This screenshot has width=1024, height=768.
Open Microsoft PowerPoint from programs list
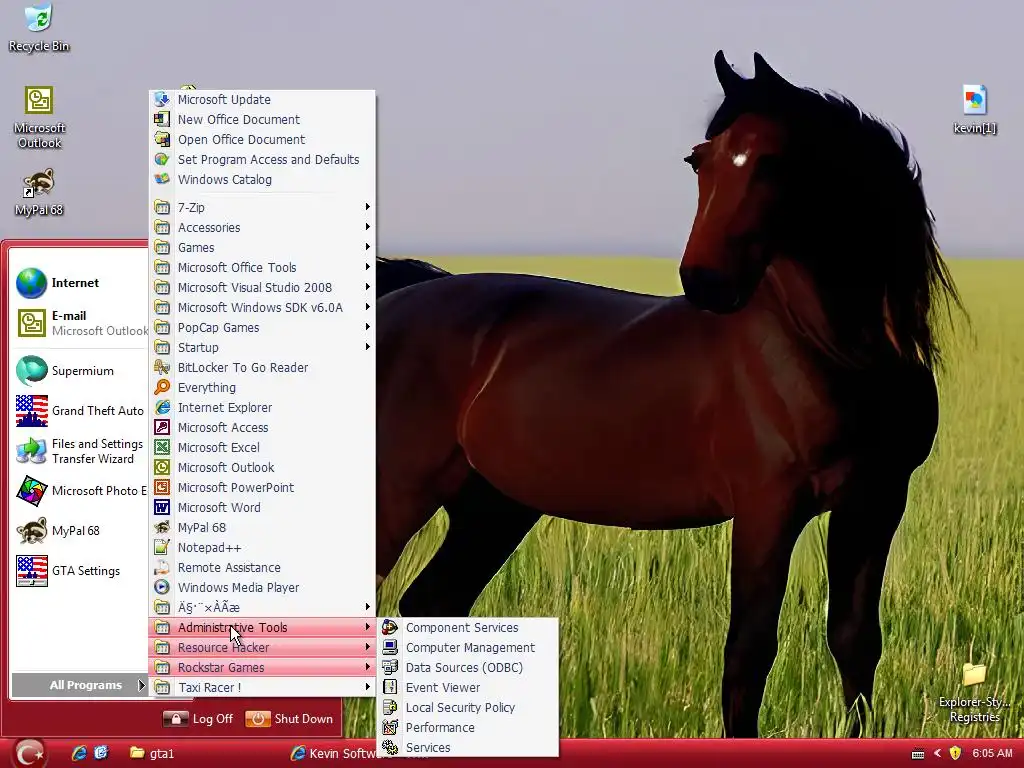[263, 488]
